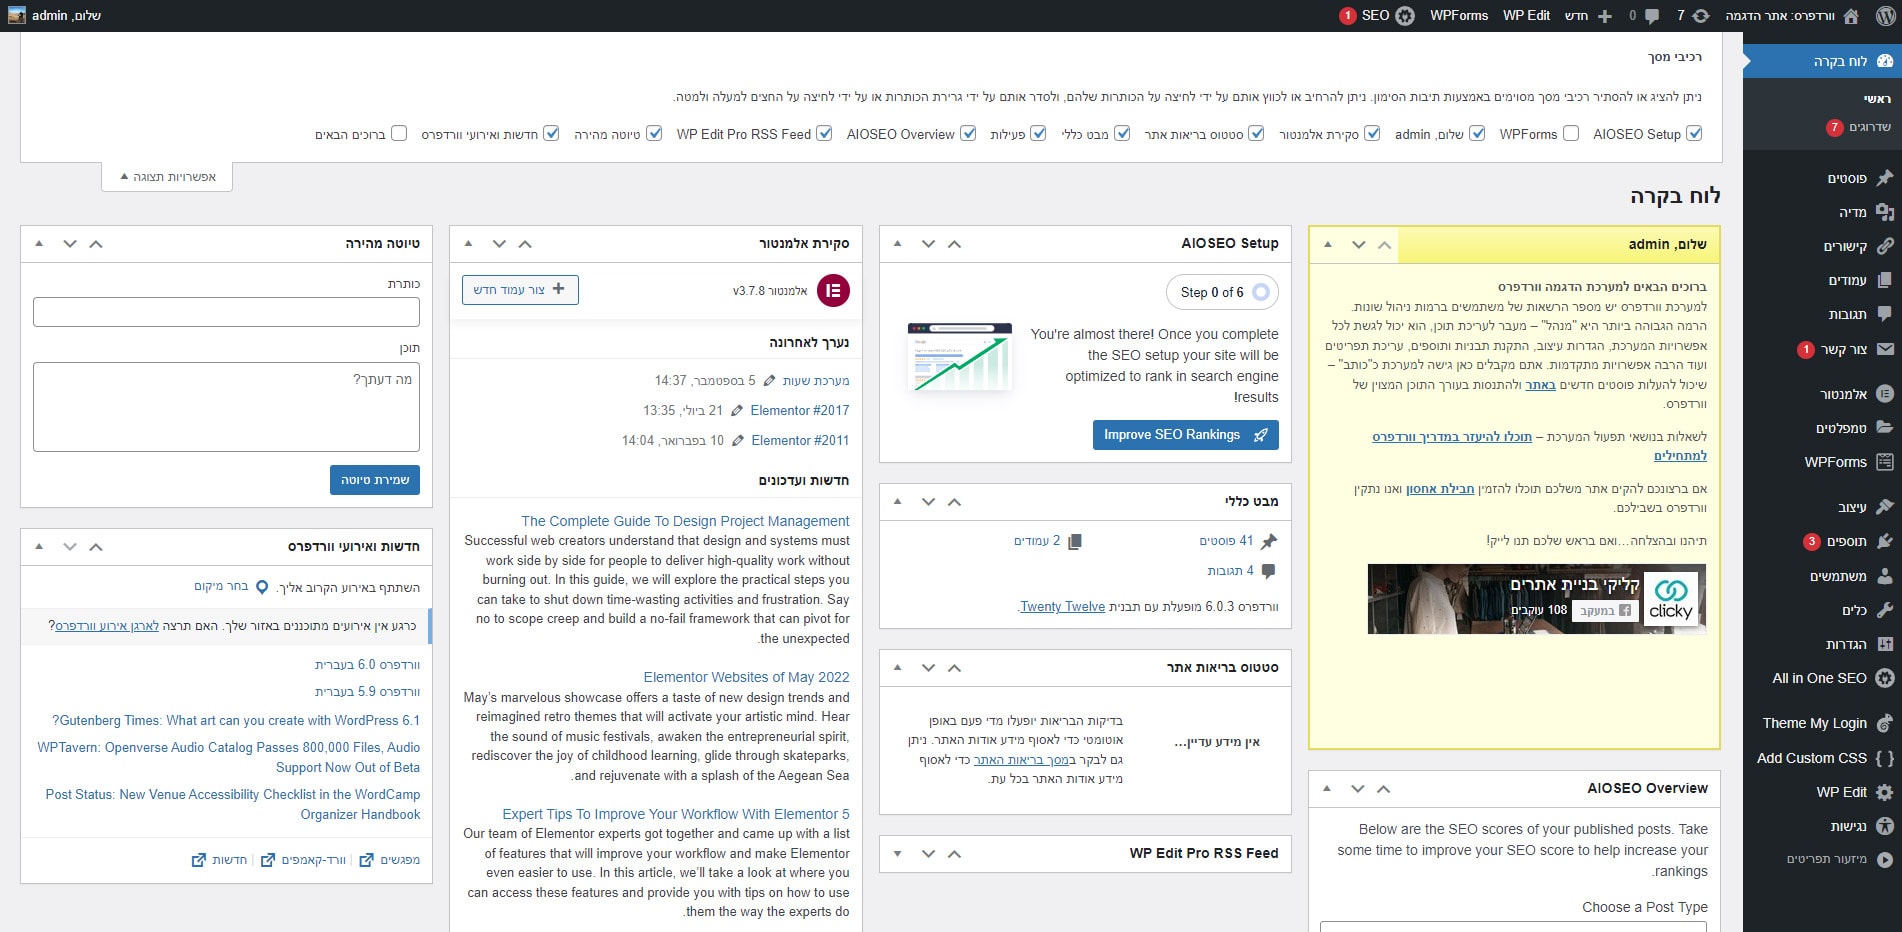
Task: Toggle the סטטוס בריאות אתר panel triangle
Action: pos(897,667)
